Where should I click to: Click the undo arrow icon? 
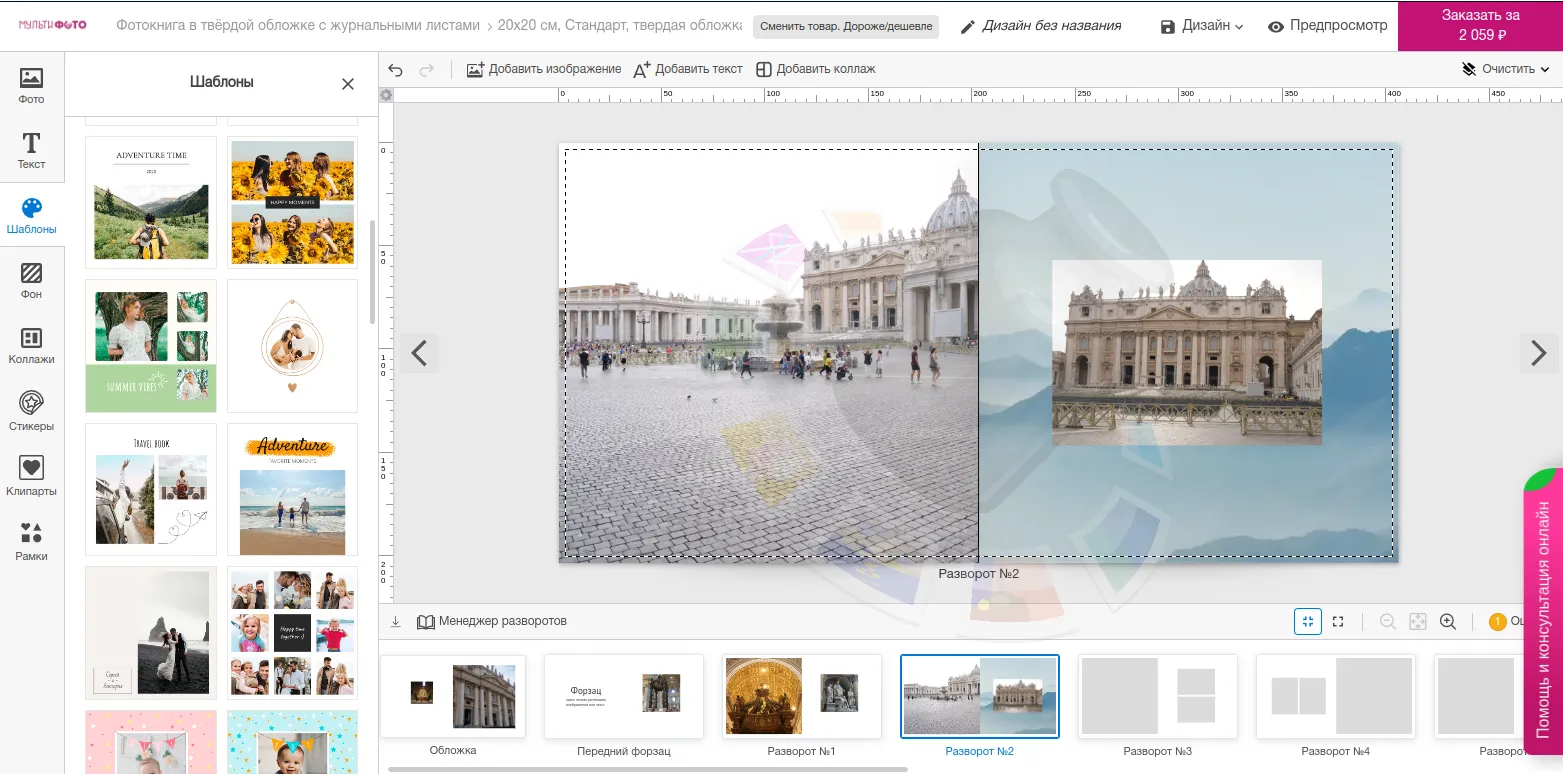click(x=396, y=69)
